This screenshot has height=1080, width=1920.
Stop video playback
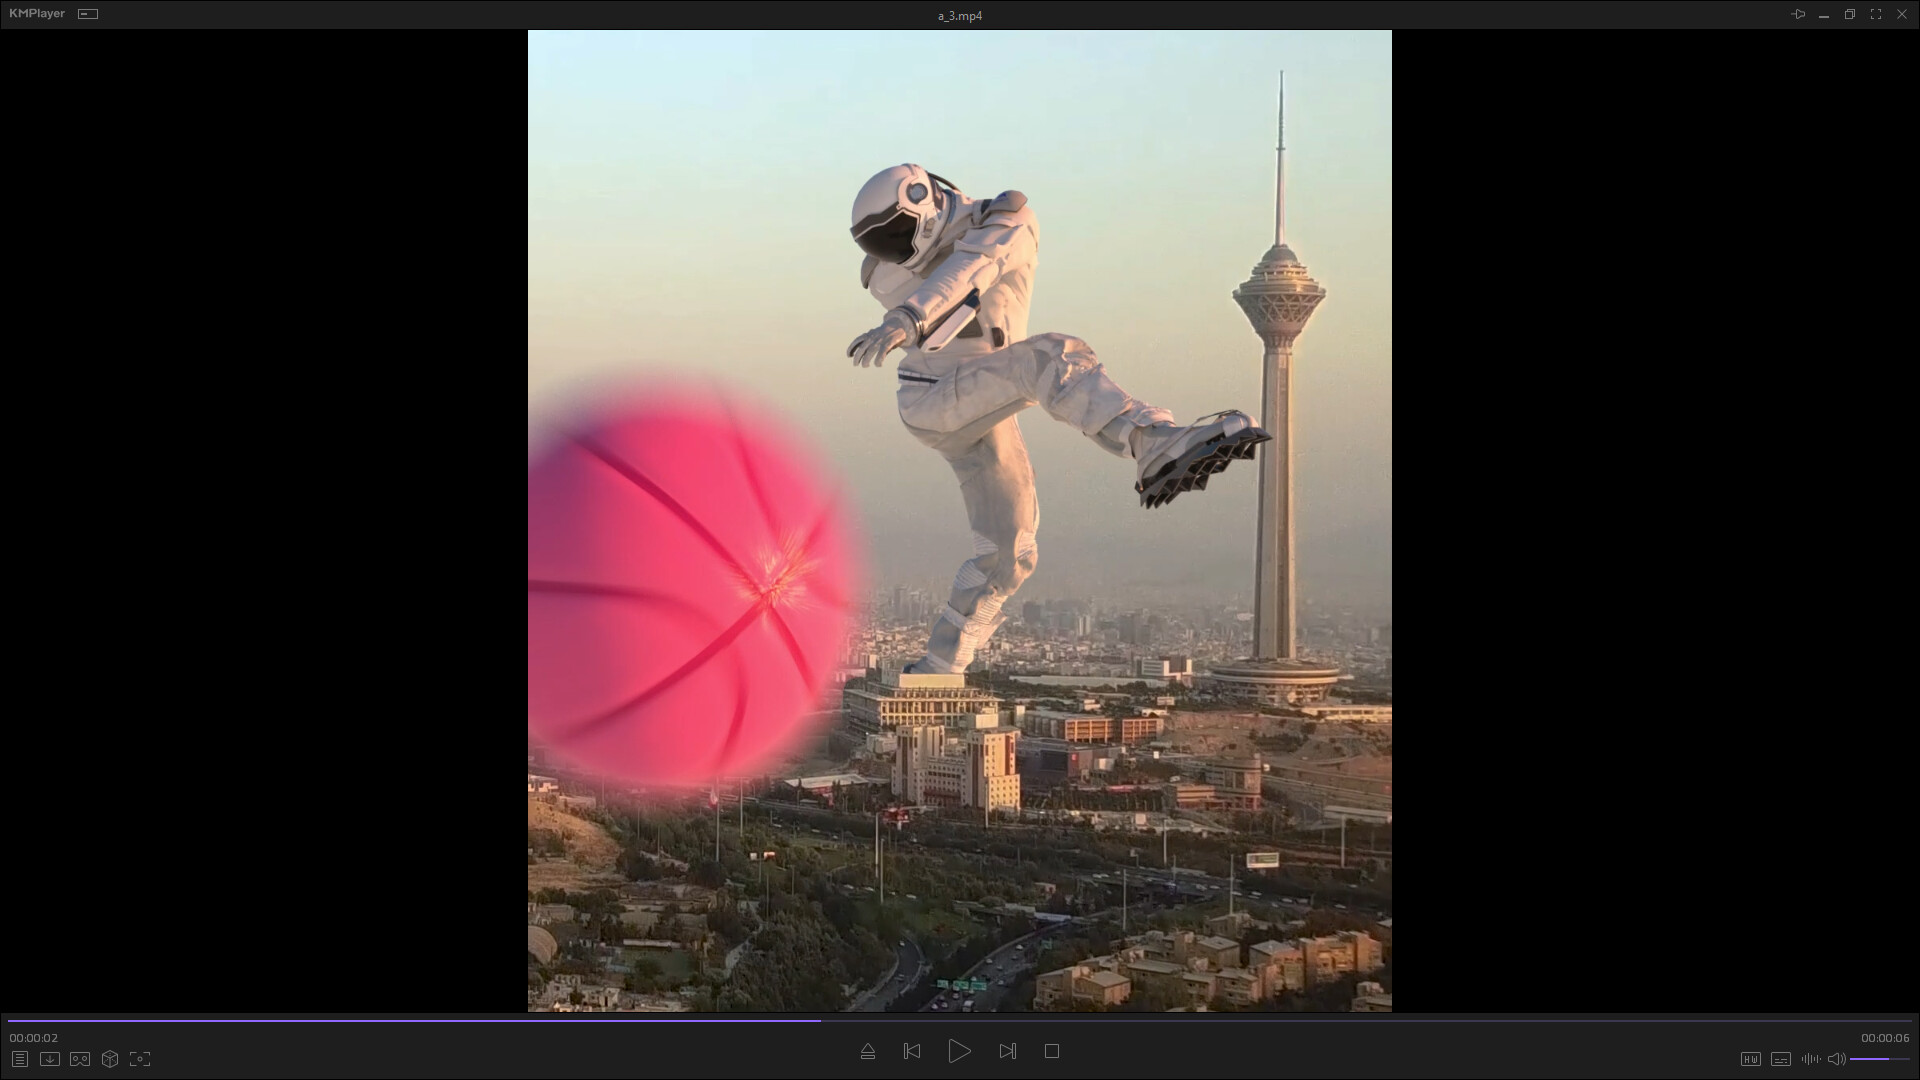pyautogui.click(x=1052, y=1051)
